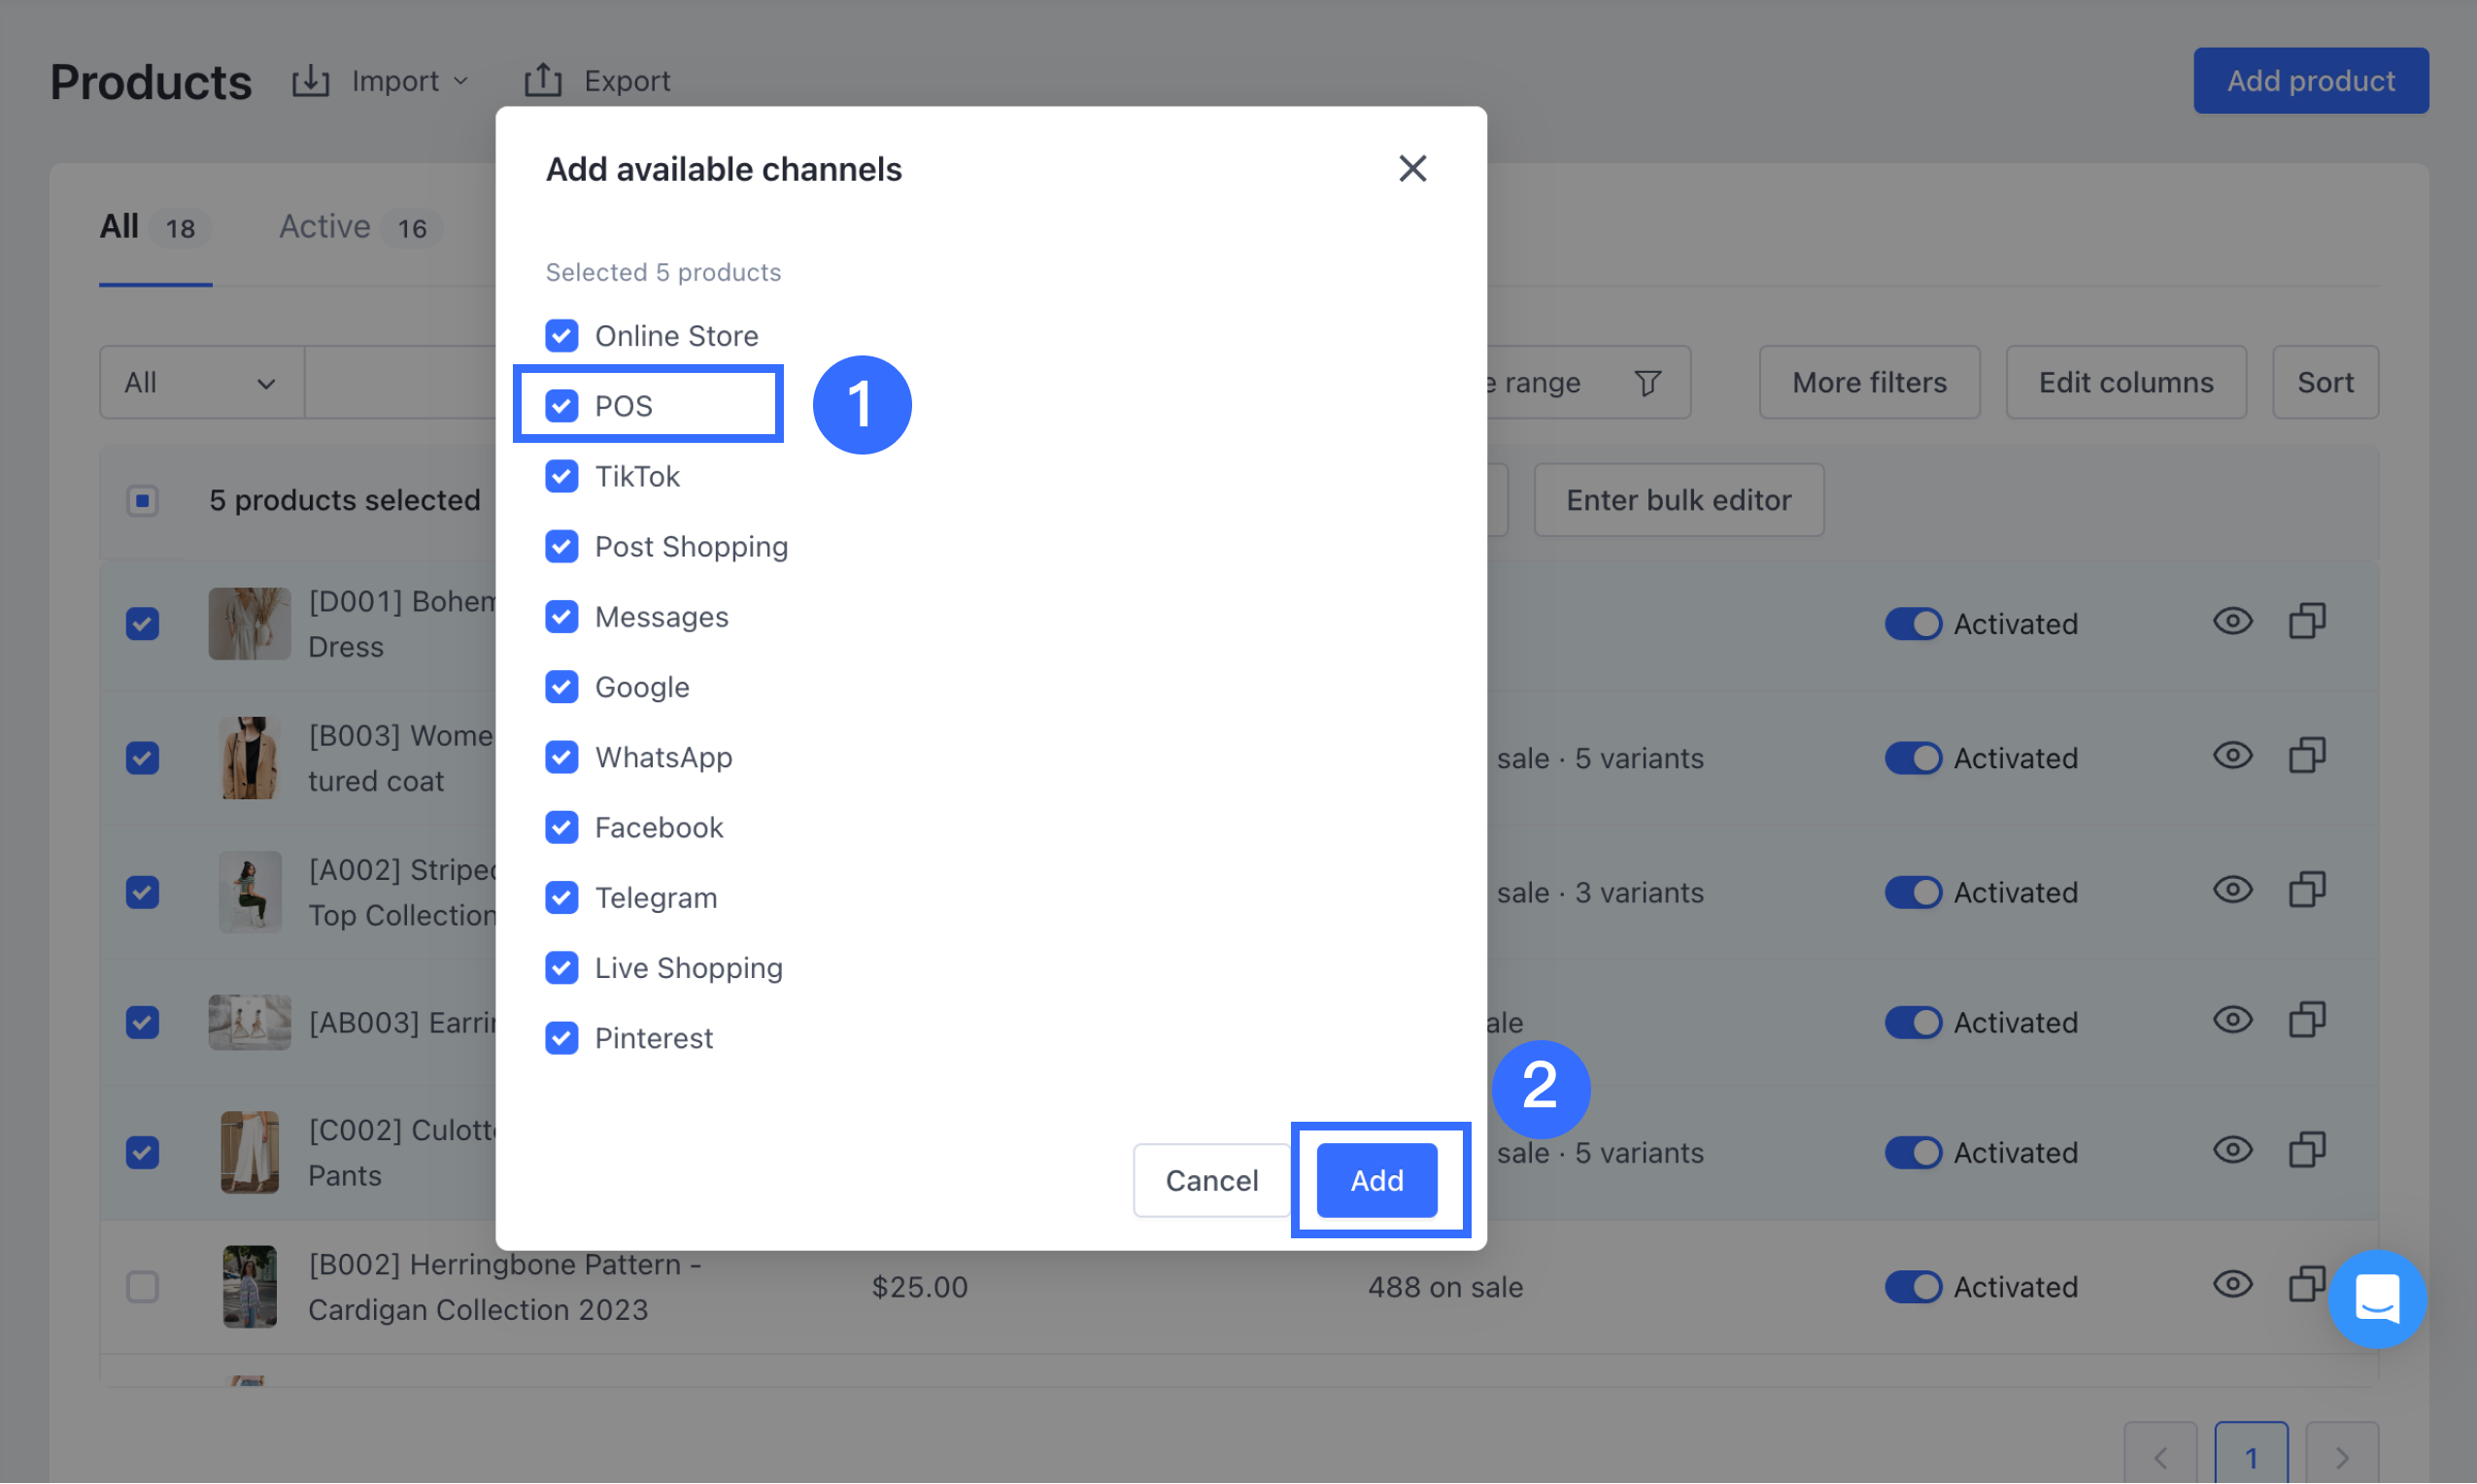Click the Add button in dialog
The image size is (2477, 1484).
coord(1376,1180)
